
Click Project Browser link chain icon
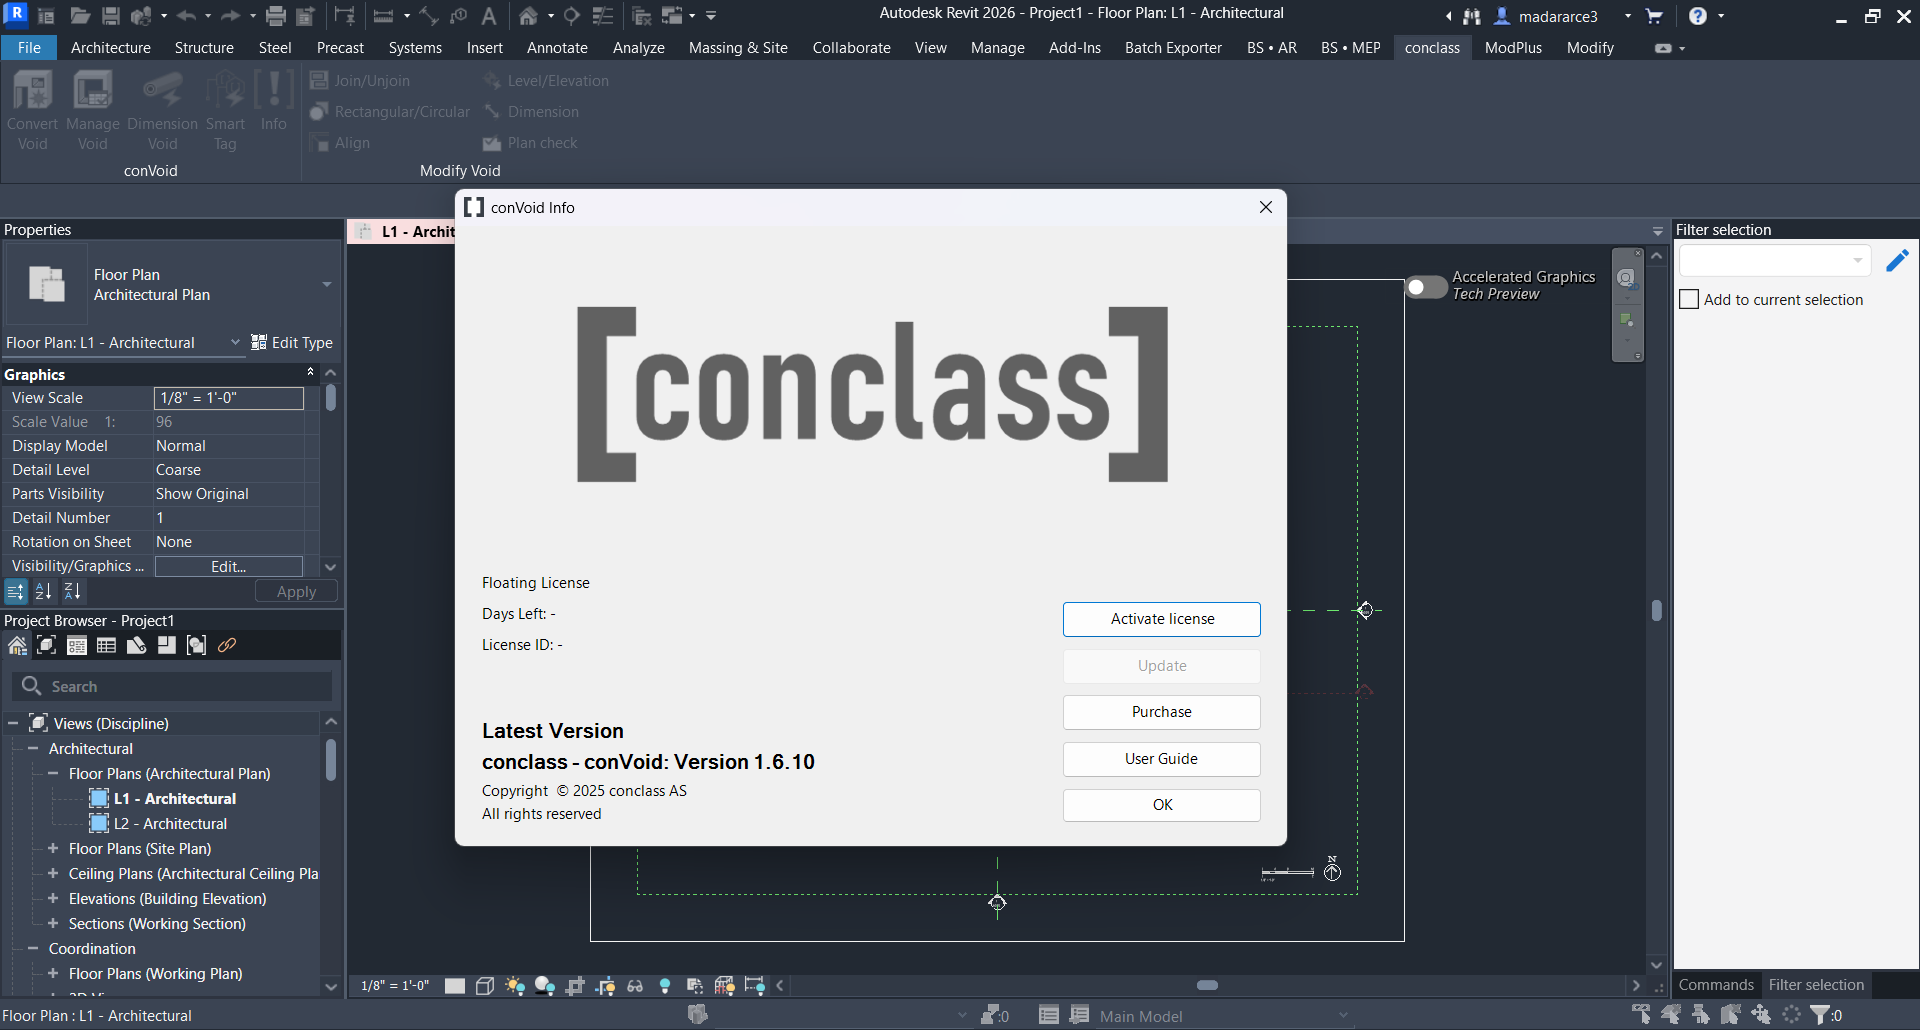coord(227,645)
